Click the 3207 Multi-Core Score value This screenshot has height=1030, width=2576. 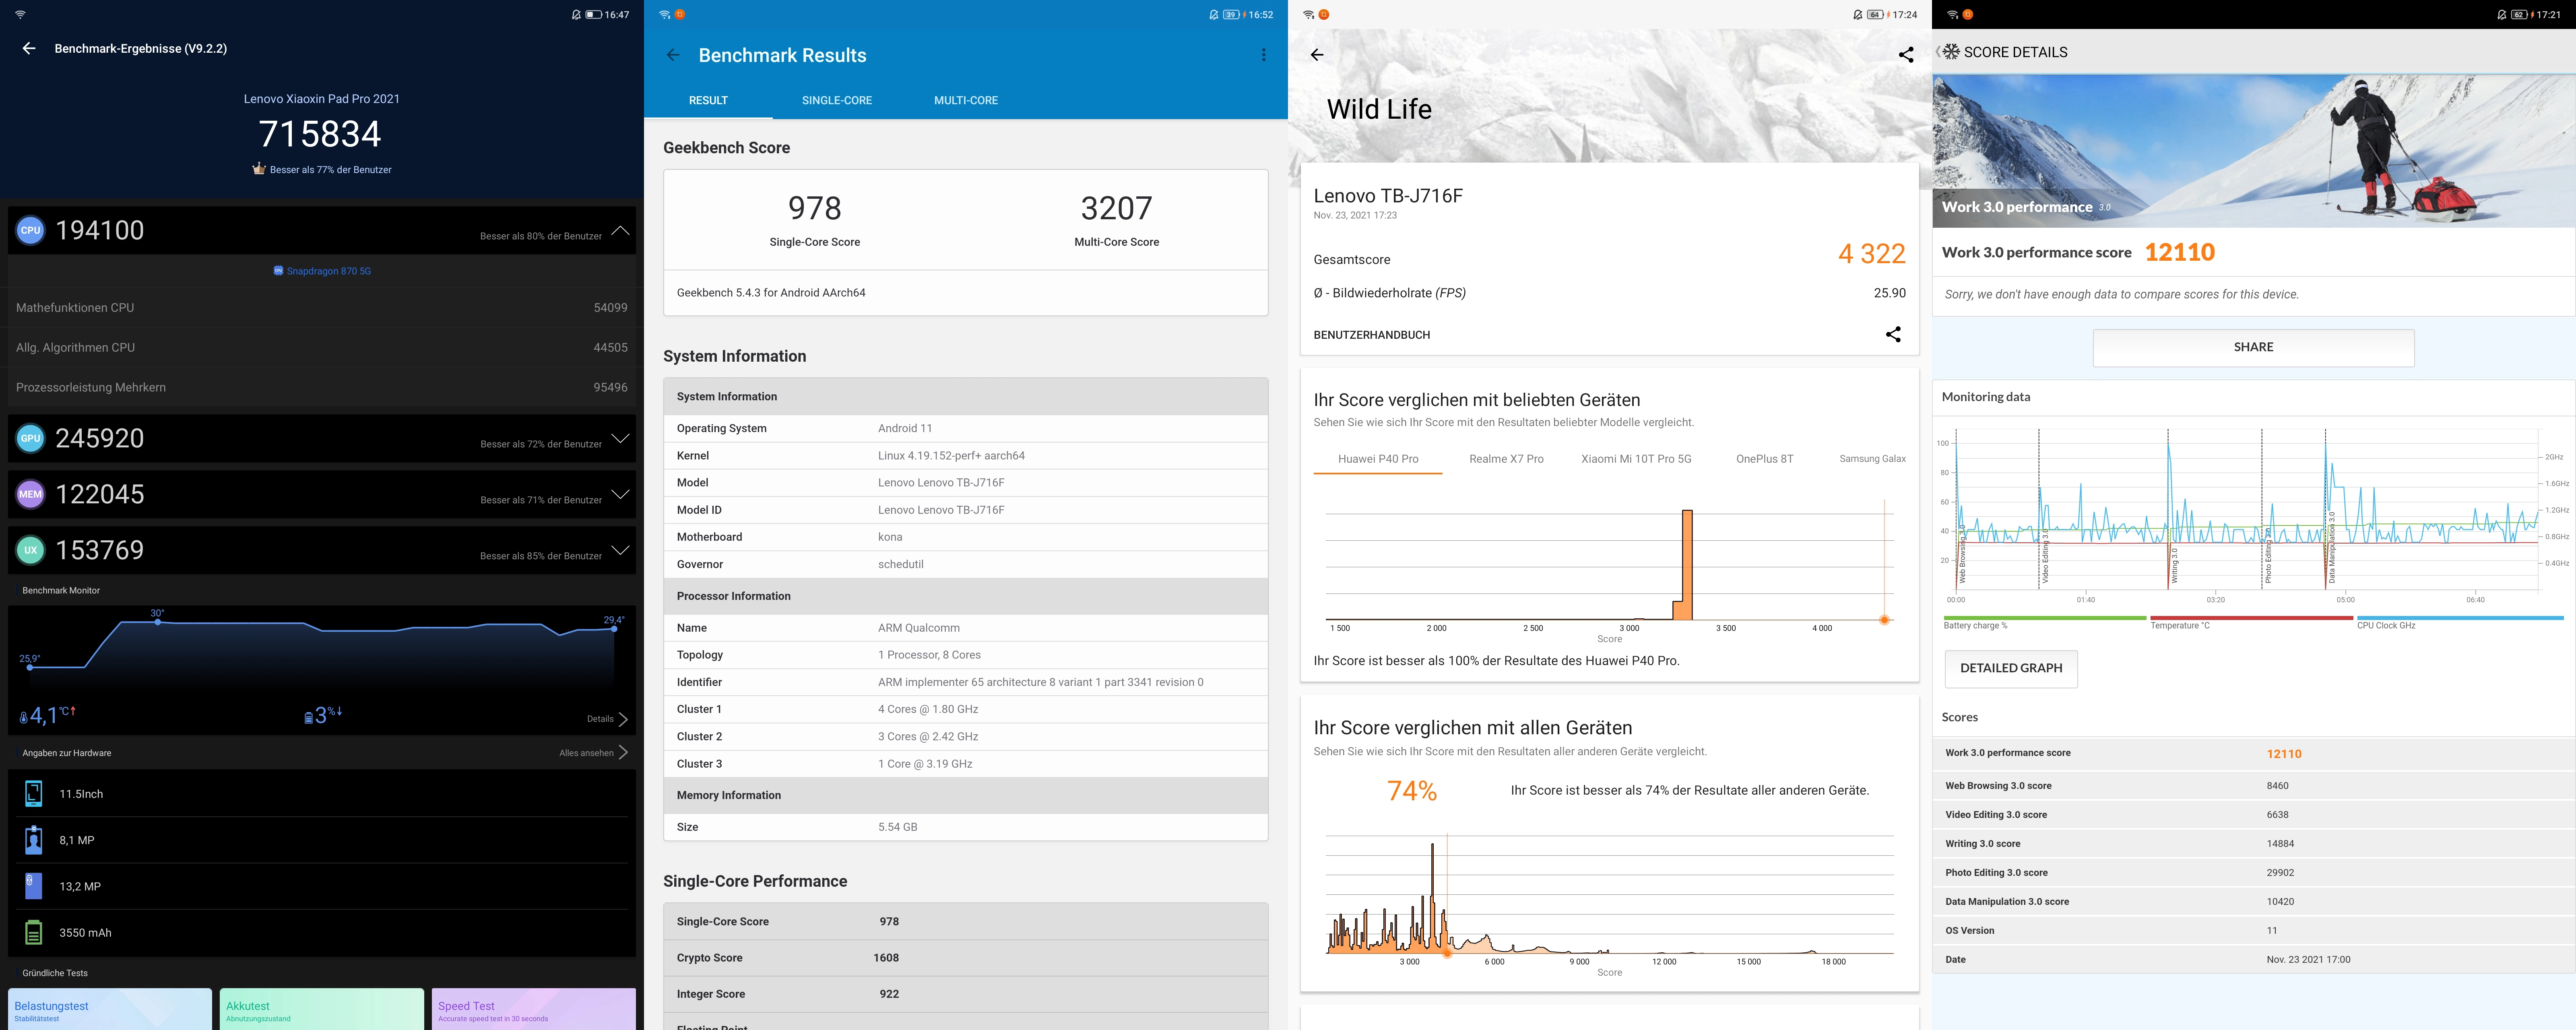point(1116,208)
